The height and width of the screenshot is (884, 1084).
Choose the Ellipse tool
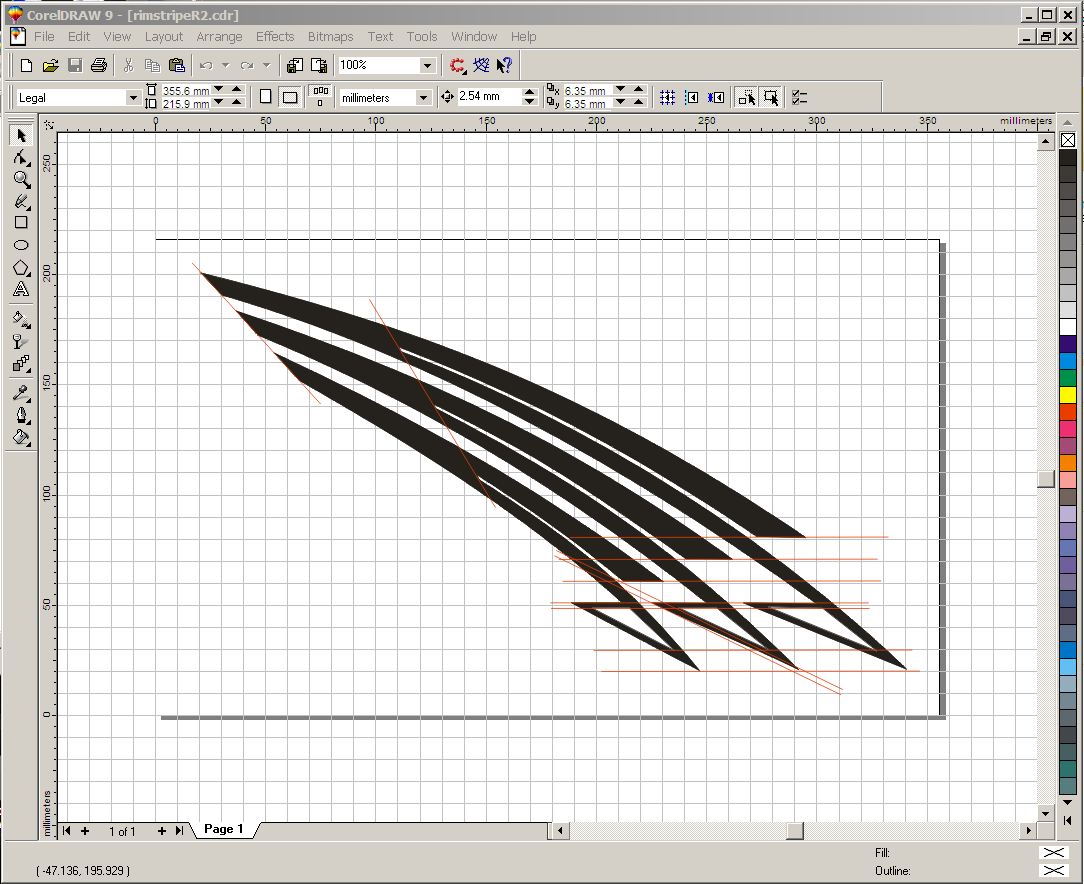pos(21,245)
